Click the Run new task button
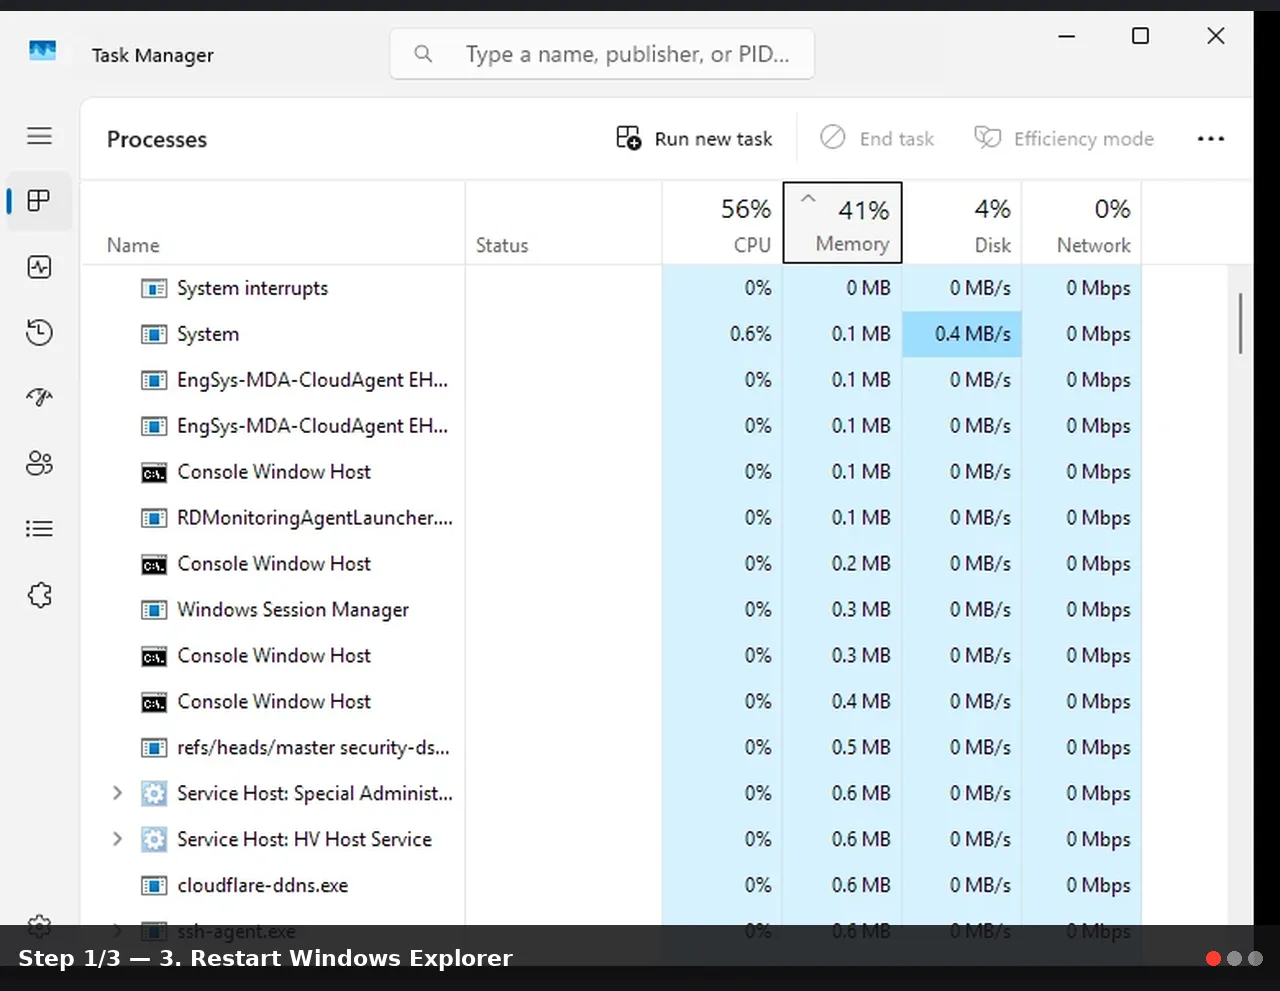Image resolution: width=1280 pixels, height=991 pixels. [x=695, y=139]
